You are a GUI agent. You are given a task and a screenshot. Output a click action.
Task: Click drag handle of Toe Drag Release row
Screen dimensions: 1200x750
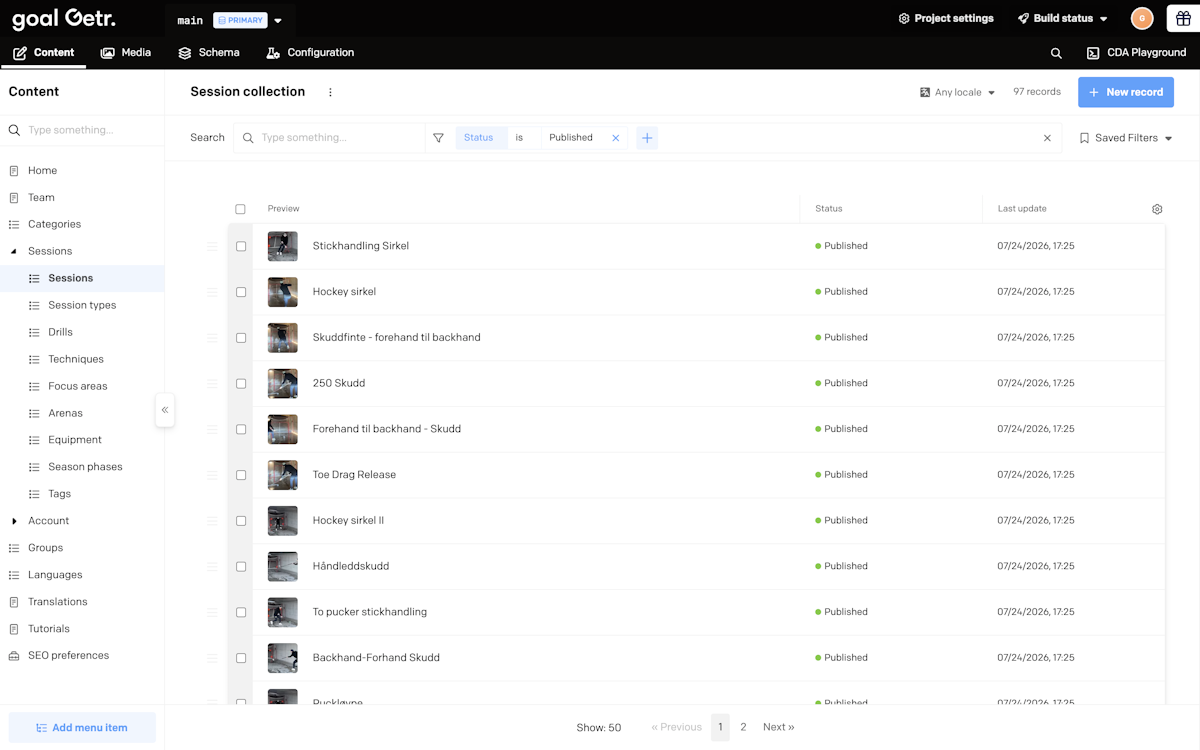(212, 475)
